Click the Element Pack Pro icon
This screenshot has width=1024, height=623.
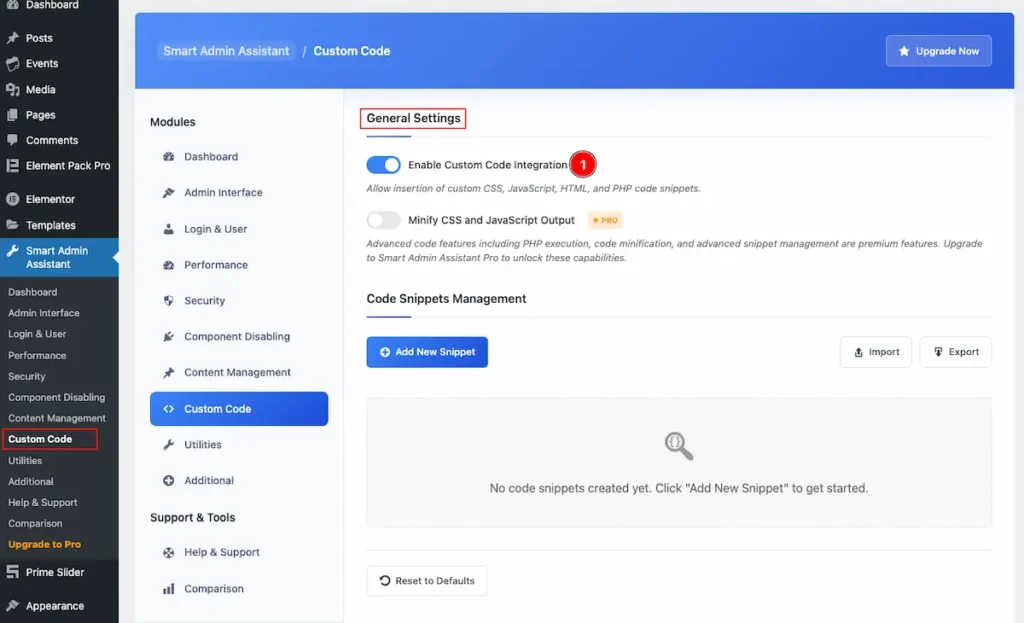(12, 166)
